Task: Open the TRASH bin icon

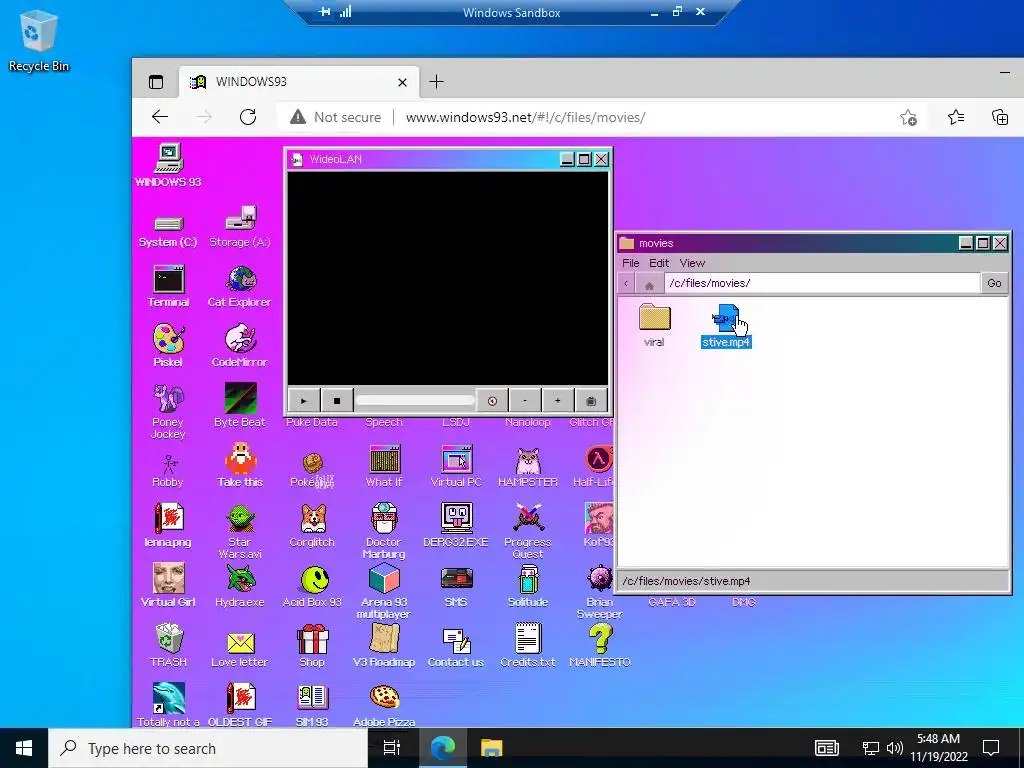Action: pyautogui.click(x=168, y=639)
